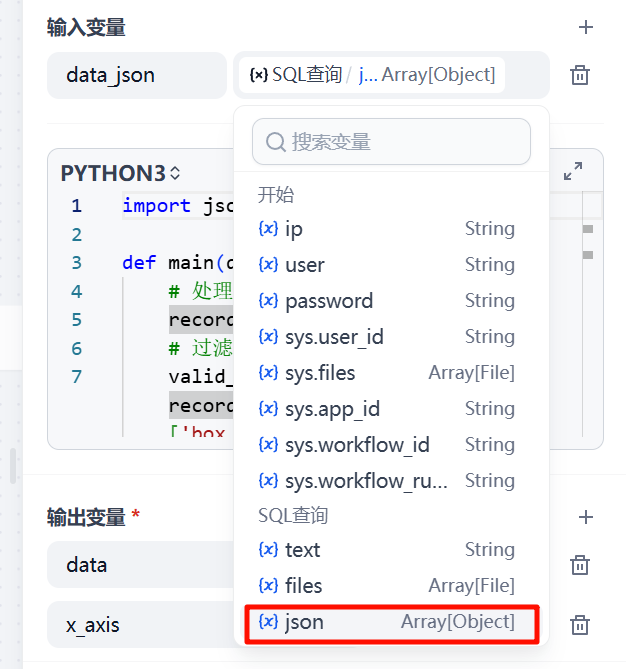This screenshot has height=669, width=626.
Task: Click the 输入变量 section title
Action: pos(86,28)
